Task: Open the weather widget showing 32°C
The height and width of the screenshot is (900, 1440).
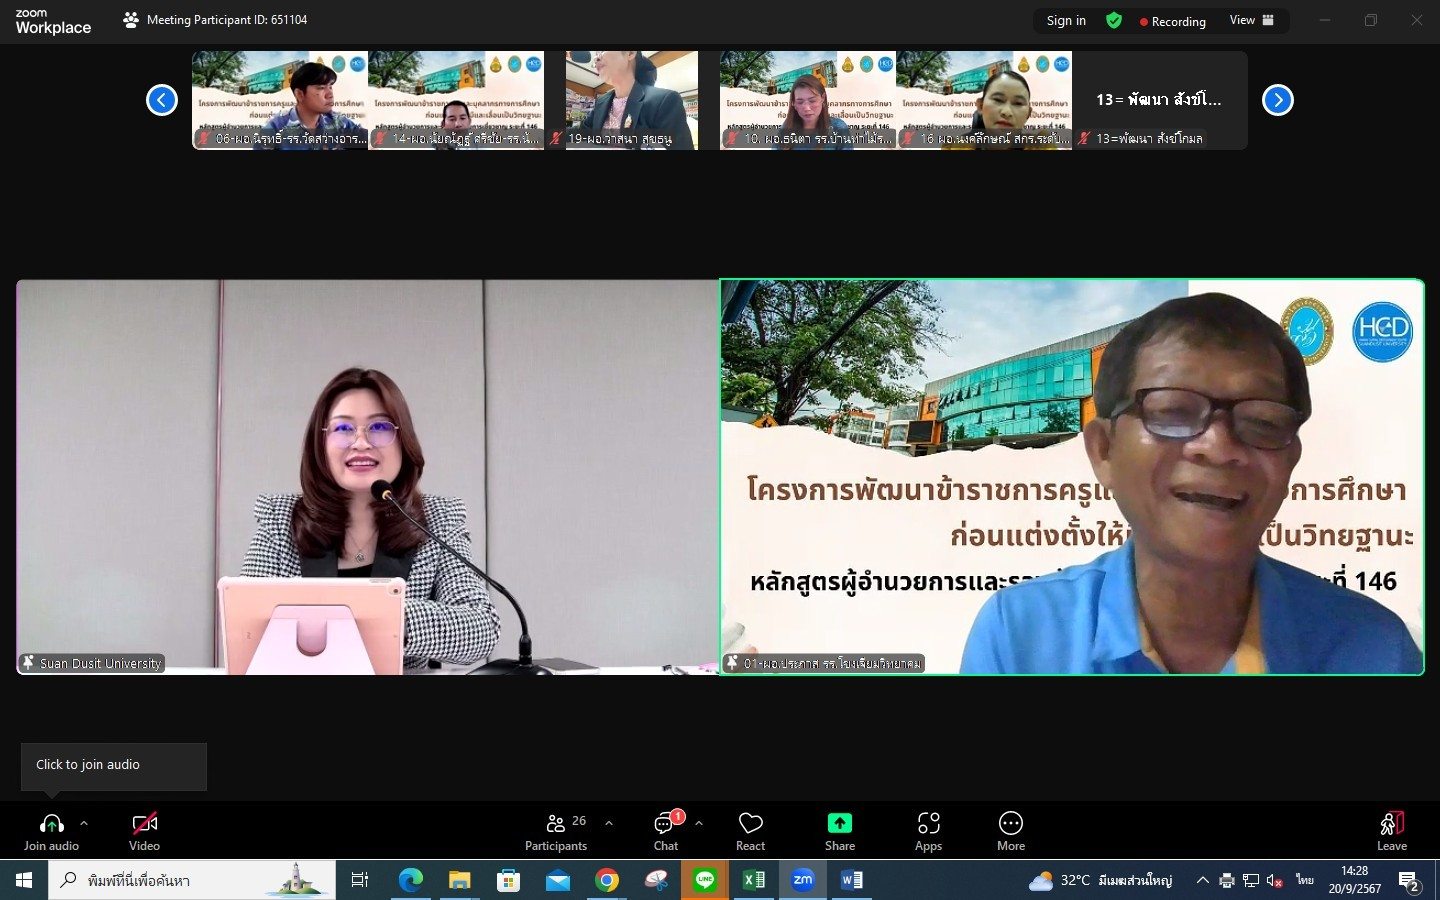Action: click(1101, 880)
